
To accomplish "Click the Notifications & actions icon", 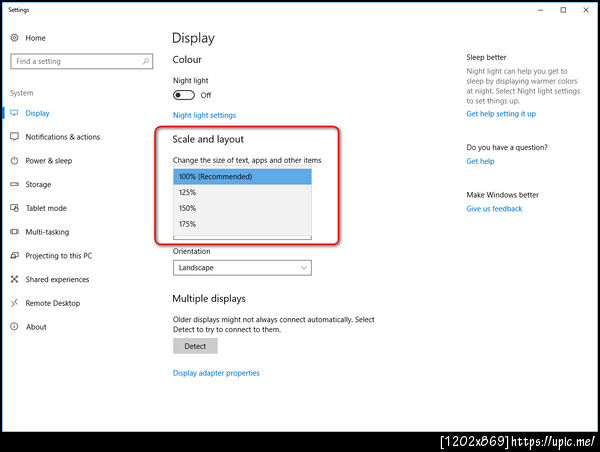I will coord(14,137).
